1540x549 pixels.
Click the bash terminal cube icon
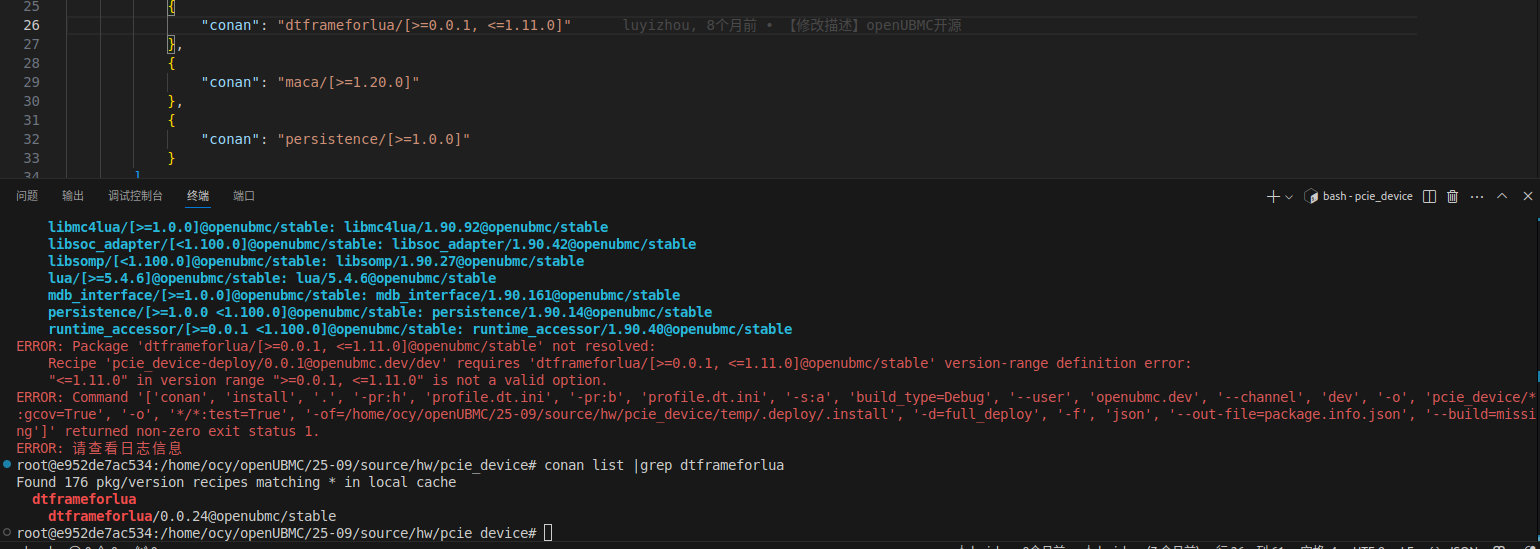click(1311, 197)
